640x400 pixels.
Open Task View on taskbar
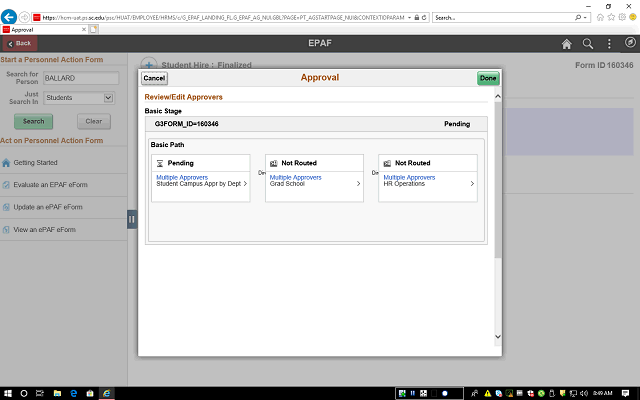(40, 393)
